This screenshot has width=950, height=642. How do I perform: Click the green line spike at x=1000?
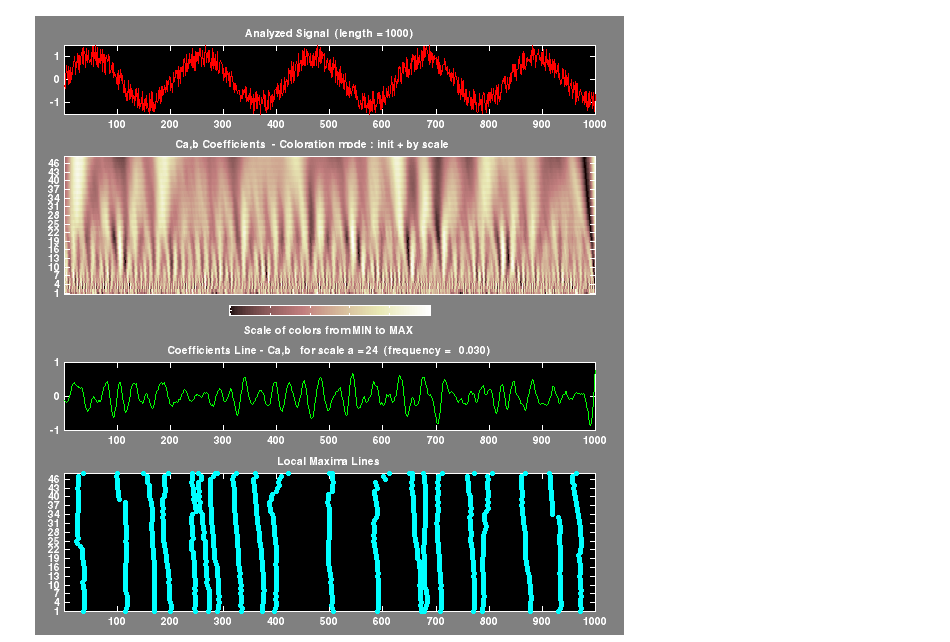coord(595,380)
